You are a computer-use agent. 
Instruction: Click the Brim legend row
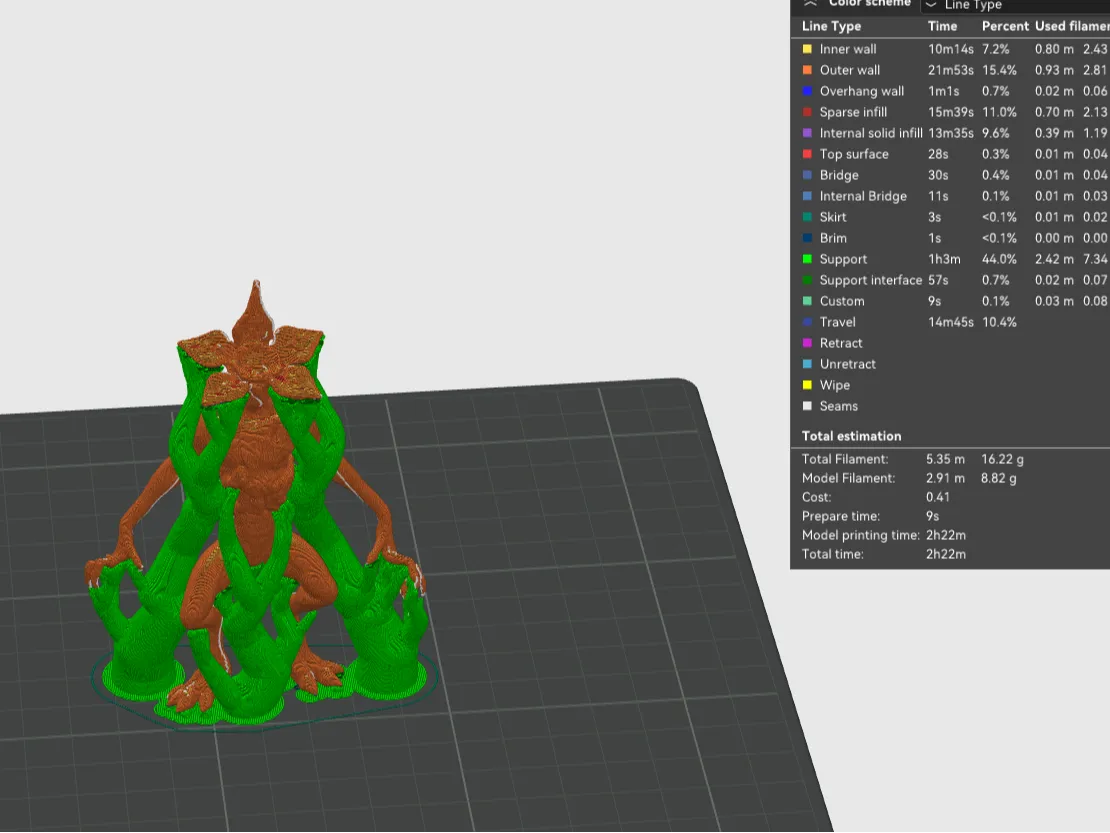pyautogui.click(x=832, y=238)
